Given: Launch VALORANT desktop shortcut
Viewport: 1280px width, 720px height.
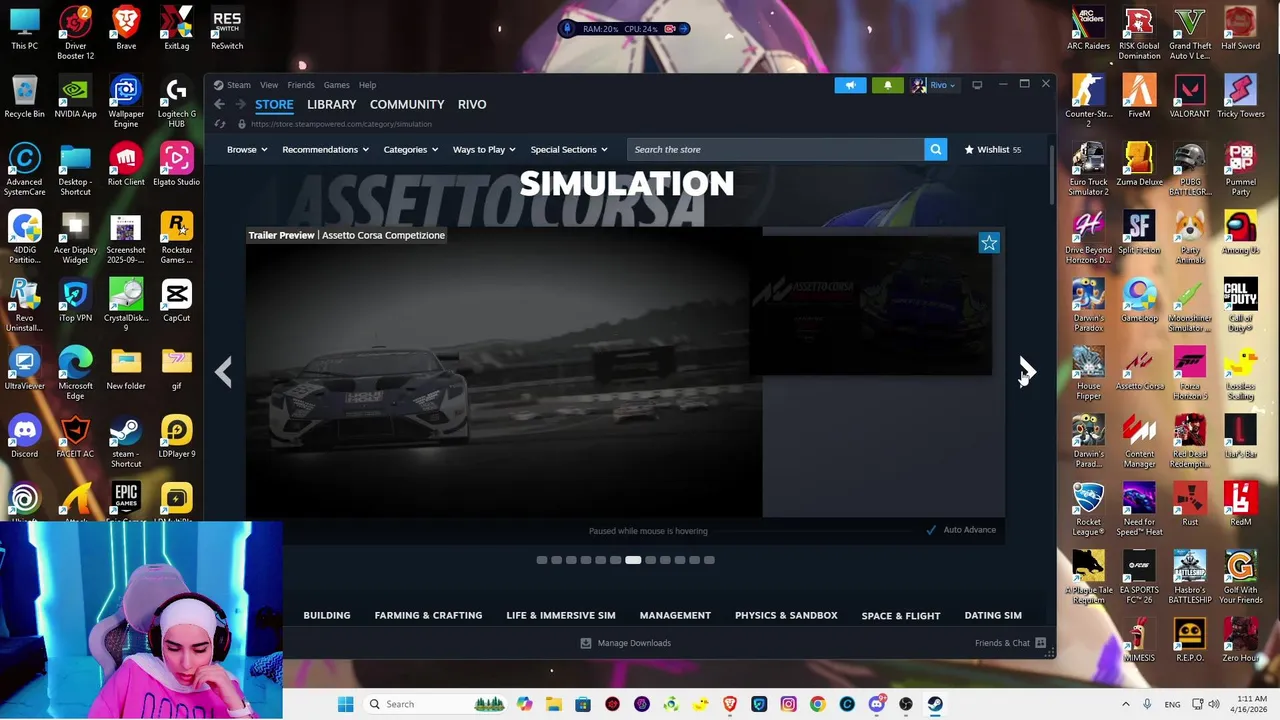Looking at the screenshot, I should point(1190,98).
